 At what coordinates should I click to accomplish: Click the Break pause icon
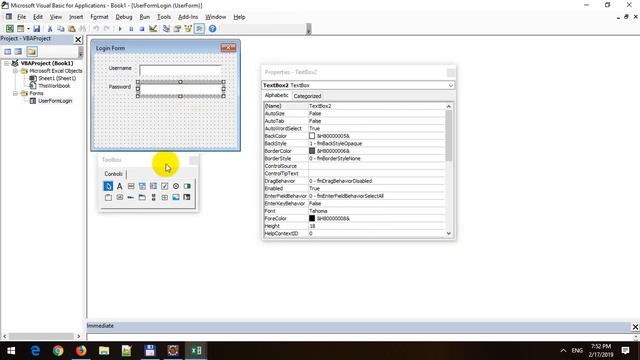click(x=131, y=29)
